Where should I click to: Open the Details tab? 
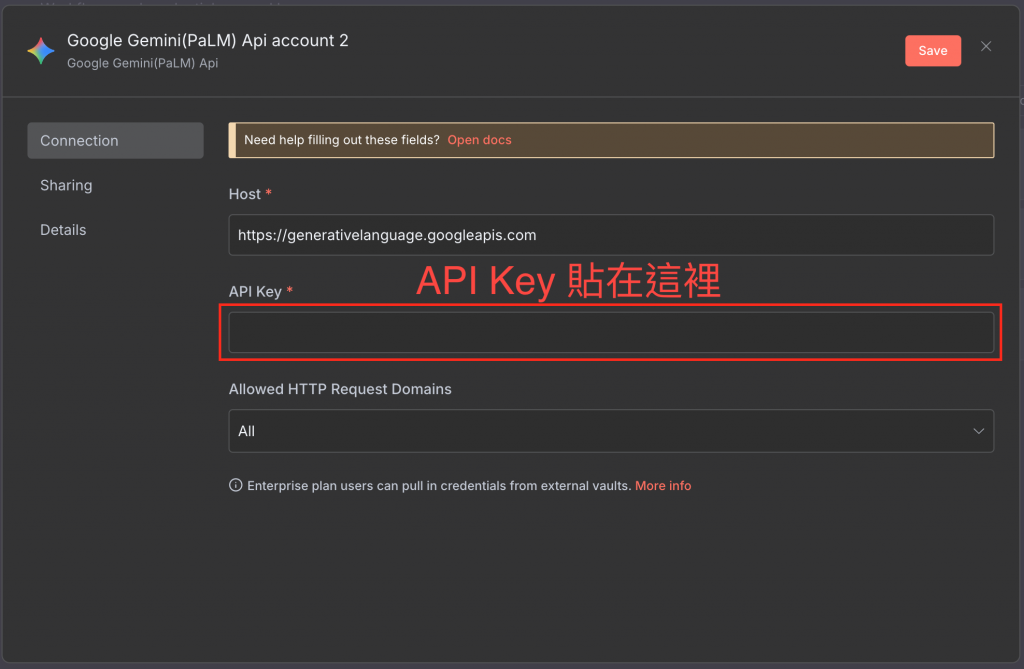click(x=63, y=230)
